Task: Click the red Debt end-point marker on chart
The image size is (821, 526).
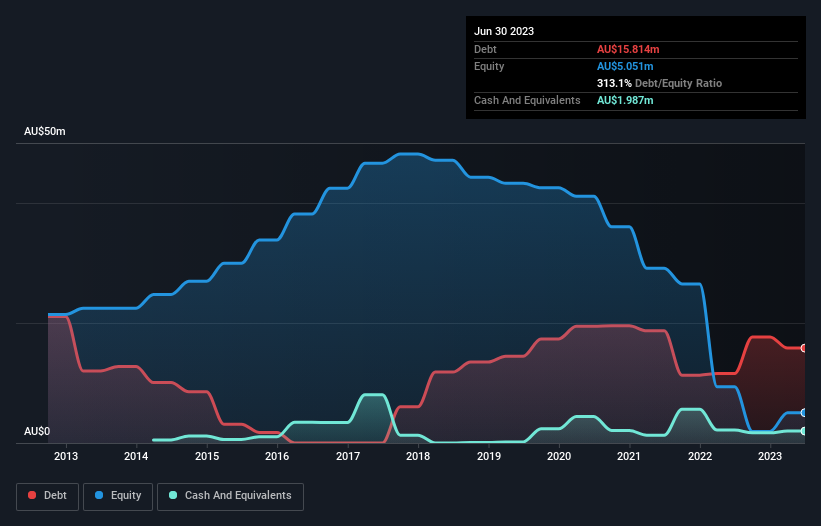Action: pos(804,348)
